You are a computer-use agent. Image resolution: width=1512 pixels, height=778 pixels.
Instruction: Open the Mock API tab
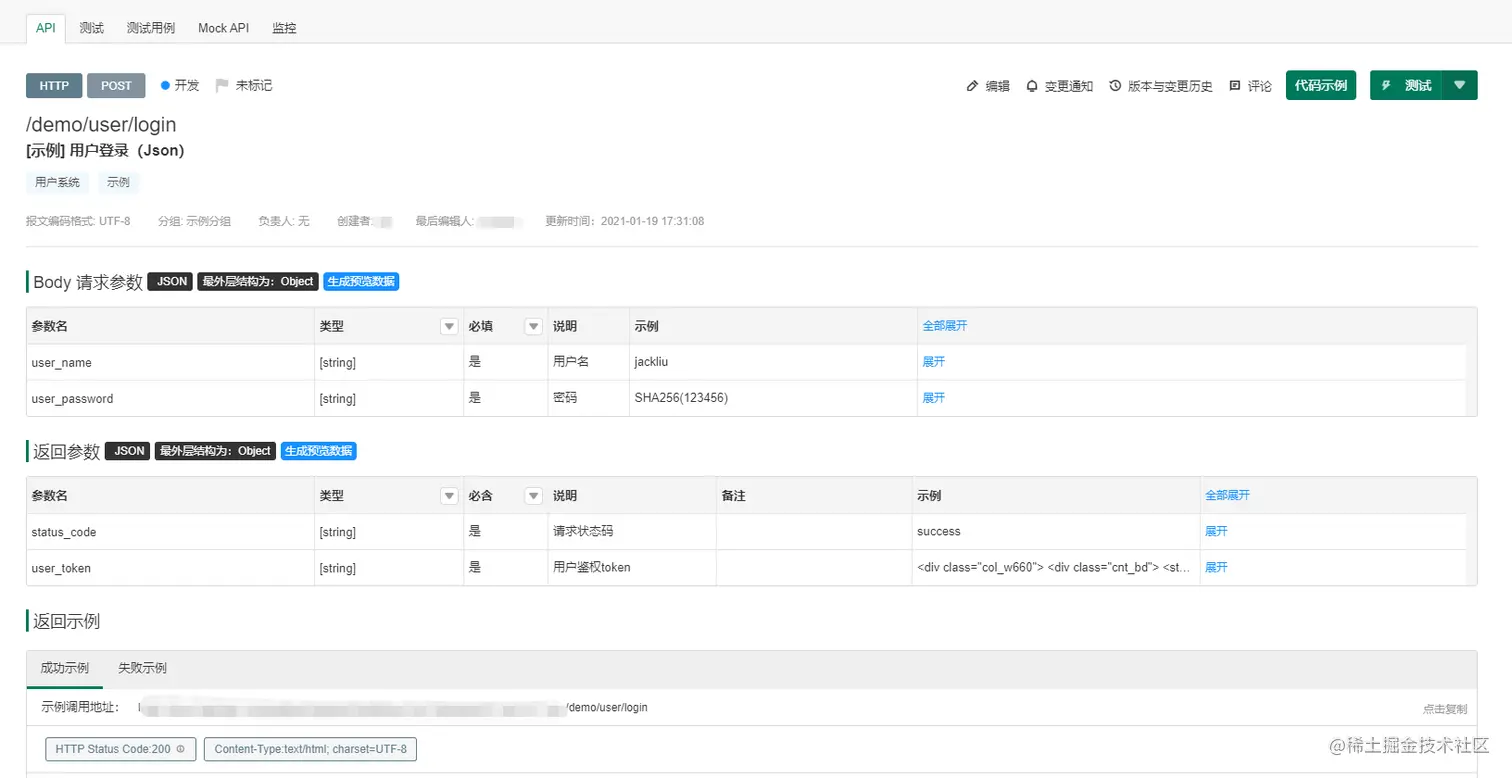[223, 28]
